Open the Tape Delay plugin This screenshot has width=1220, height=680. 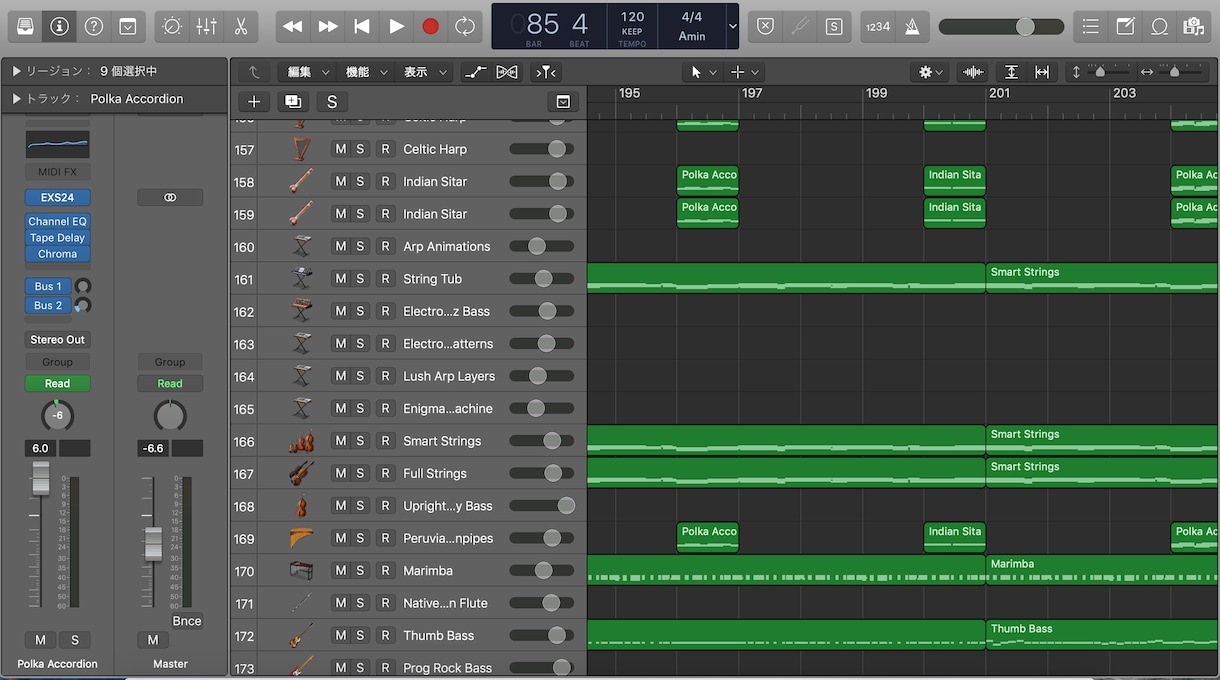coord(57,238)
